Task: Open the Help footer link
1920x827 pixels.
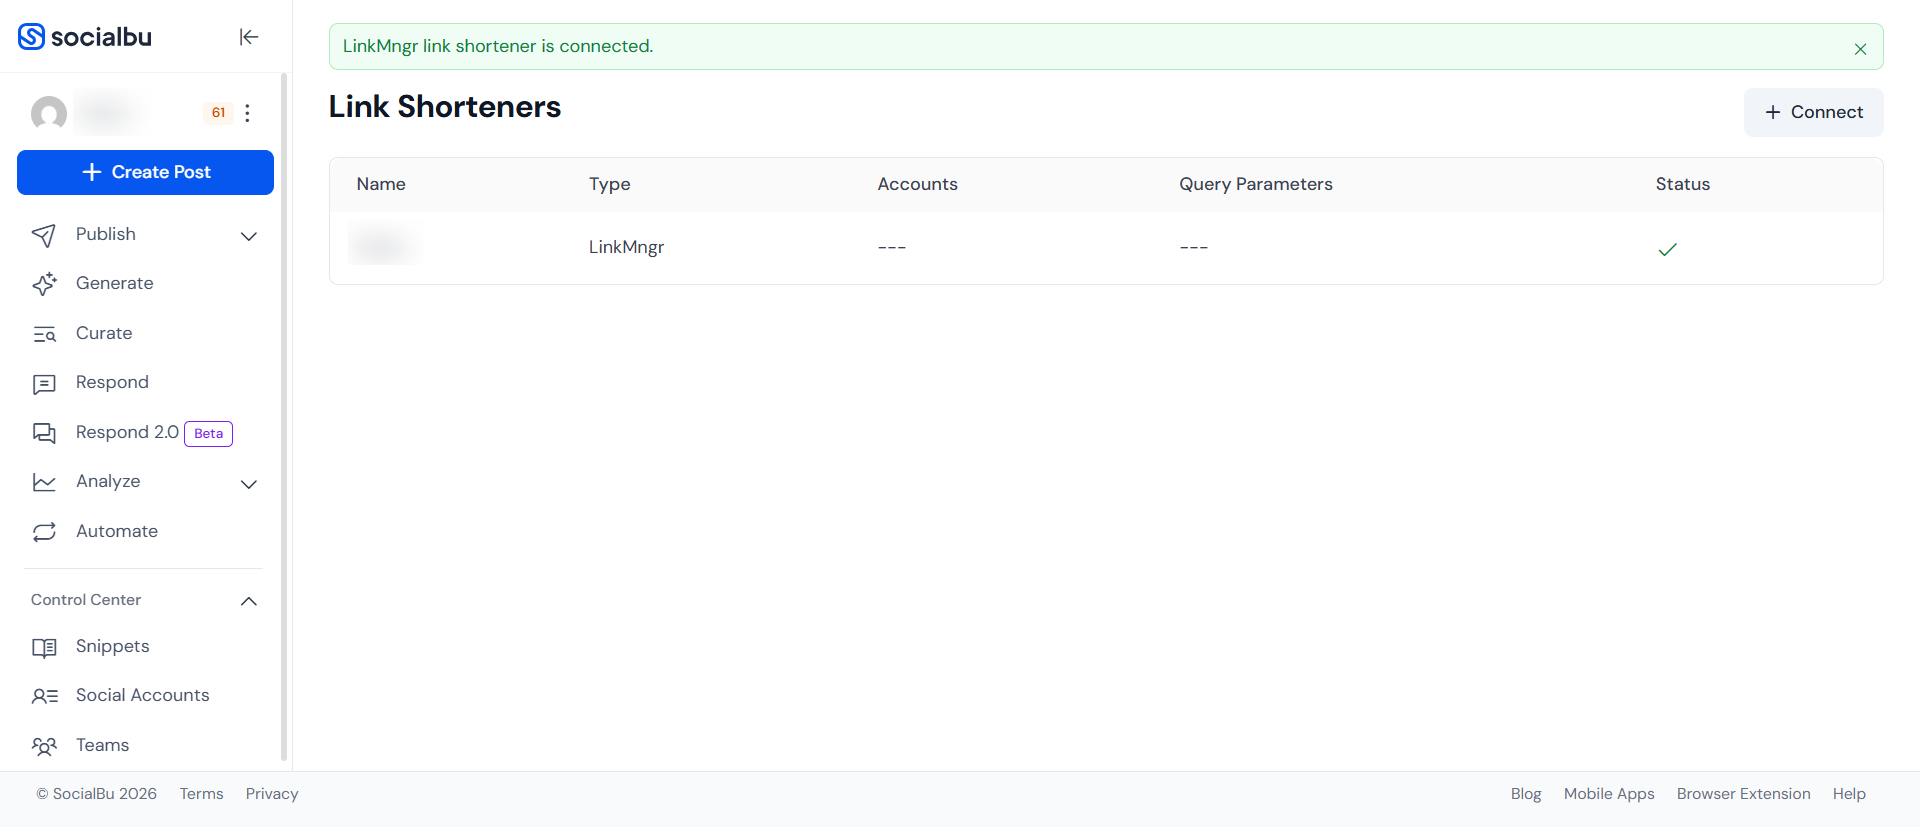Action: pyautogui.click(x=1849, y=794)
